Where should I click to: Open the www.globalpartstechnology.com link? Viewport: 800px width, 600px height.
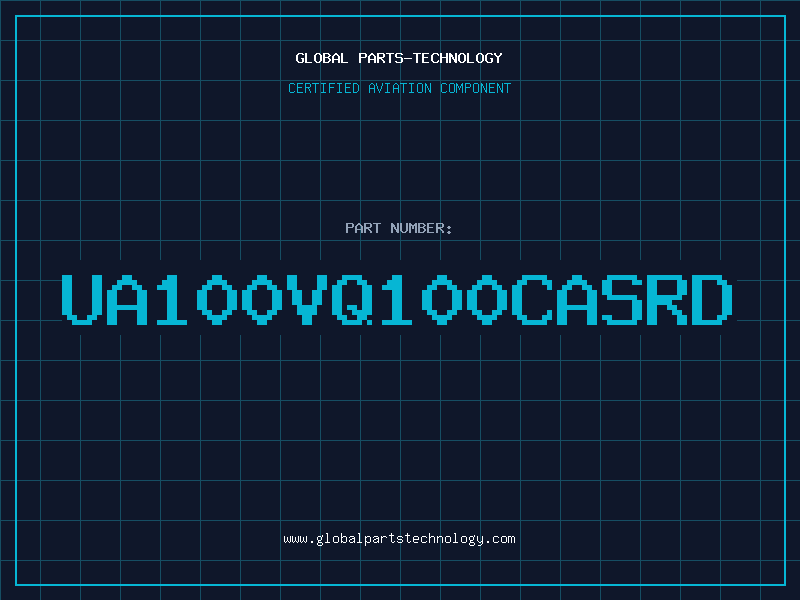click(399, 539)
